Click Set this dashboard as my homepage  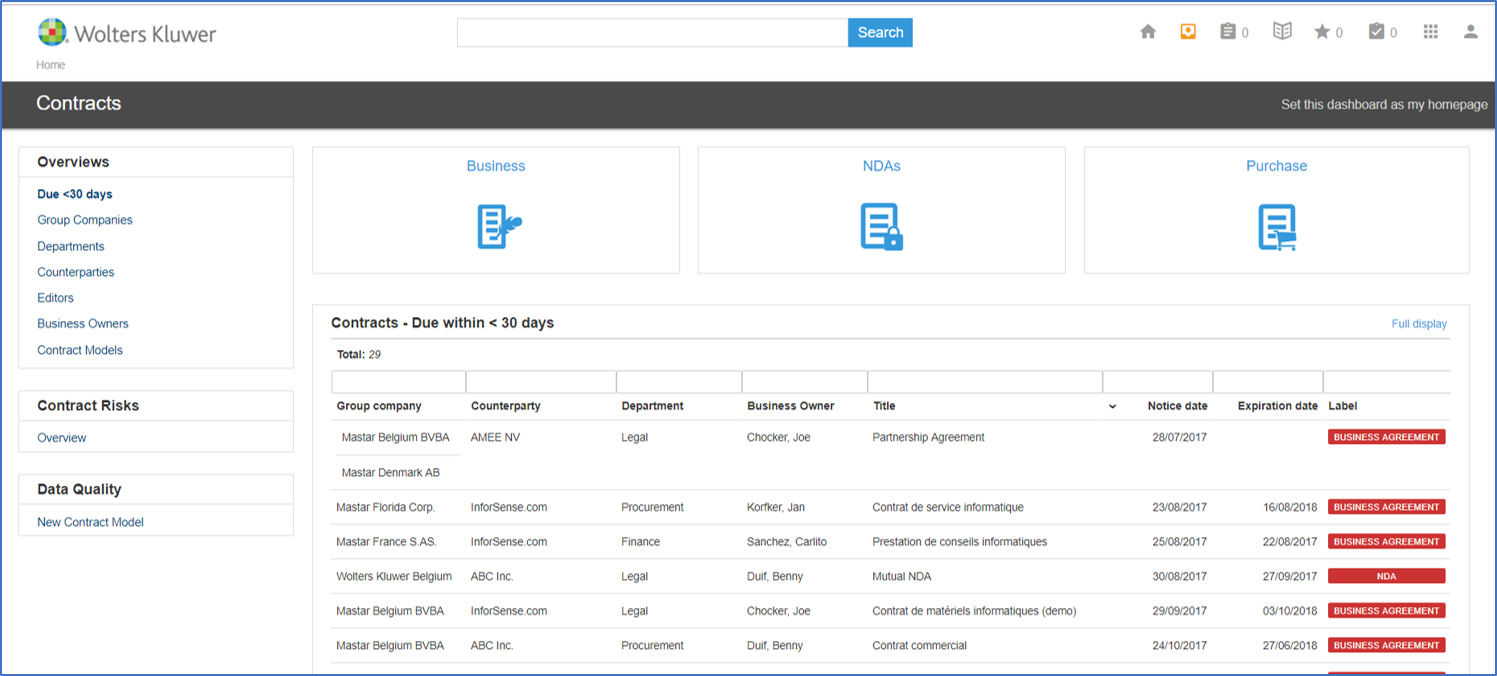point(1384,105)
